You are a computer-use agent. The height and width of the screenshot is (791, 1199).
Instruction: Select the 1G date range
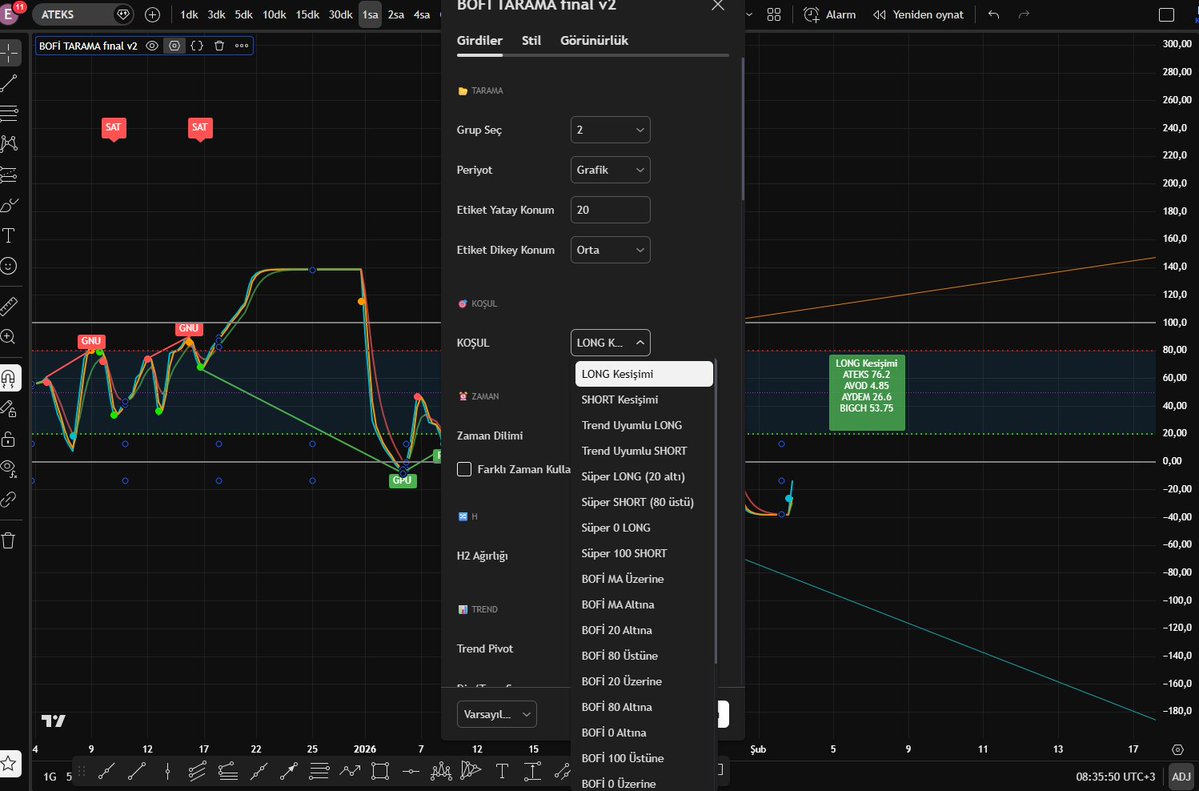[x=50, y=776]
